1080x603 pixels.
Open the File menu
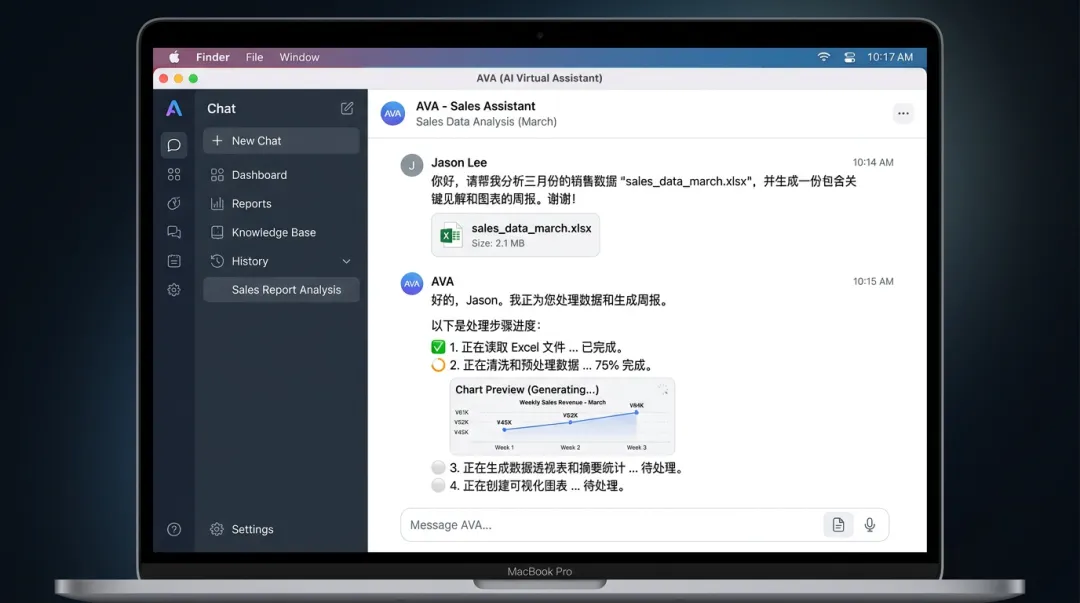tap(254, 57)
